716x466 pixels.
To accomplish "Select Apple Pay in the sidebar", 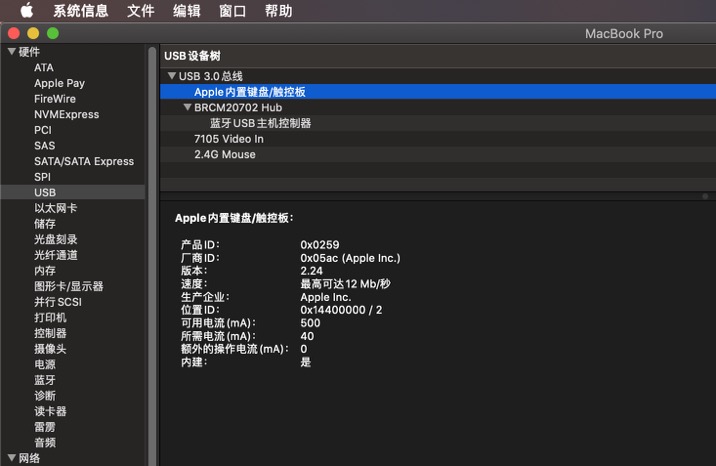I will pos(59,83).
